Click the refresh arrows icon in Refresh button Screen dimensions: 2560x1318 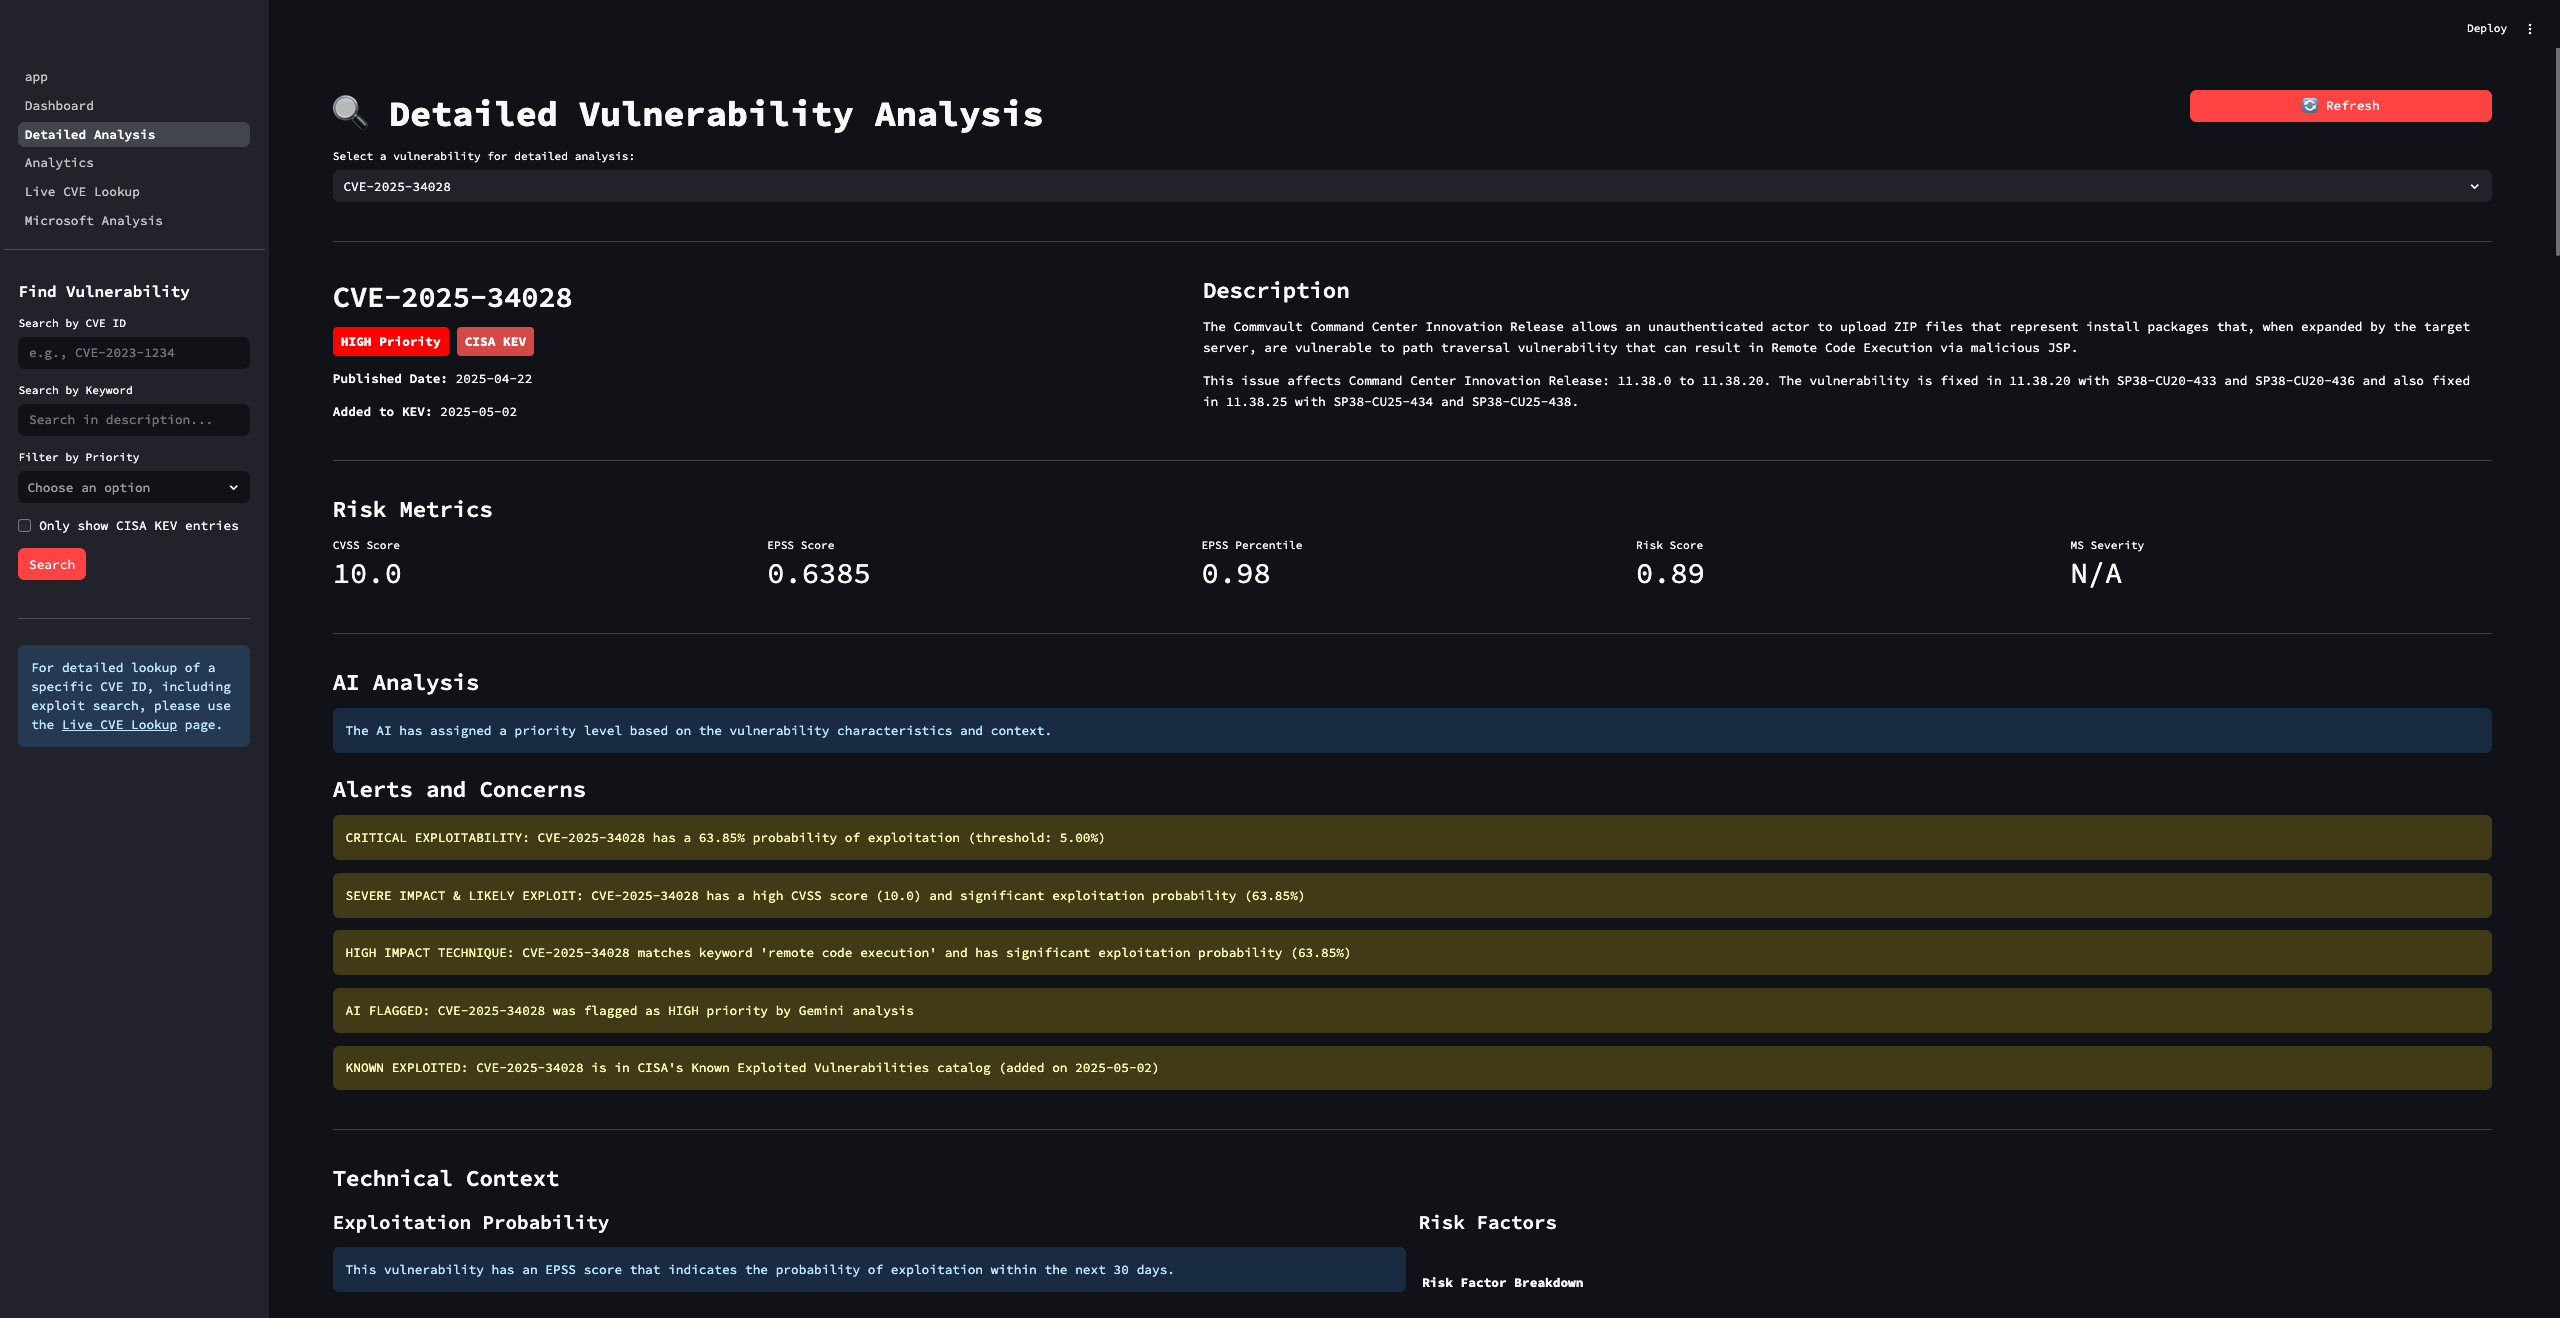click(2309, 106)
